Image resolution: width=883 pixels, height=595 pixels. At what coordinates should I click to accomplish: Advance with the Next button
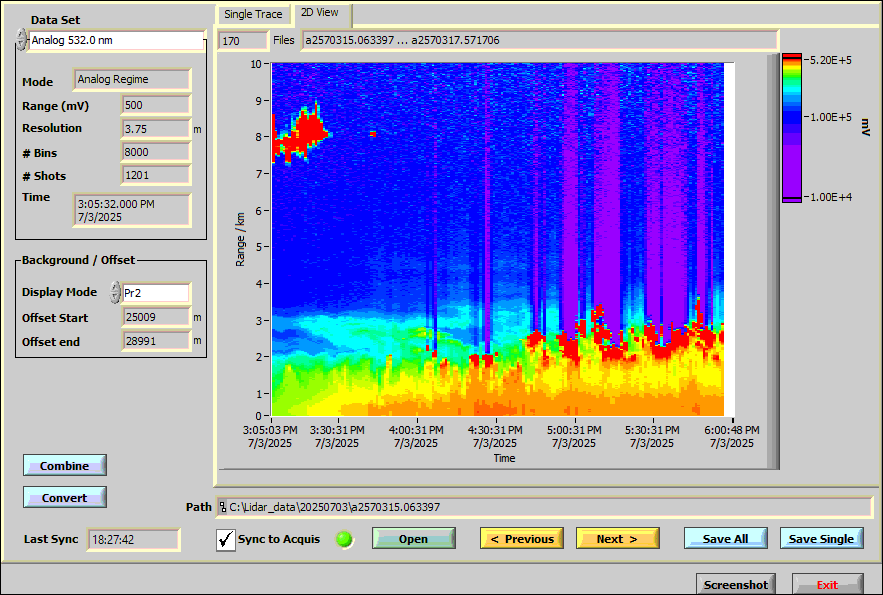point(617,539)
